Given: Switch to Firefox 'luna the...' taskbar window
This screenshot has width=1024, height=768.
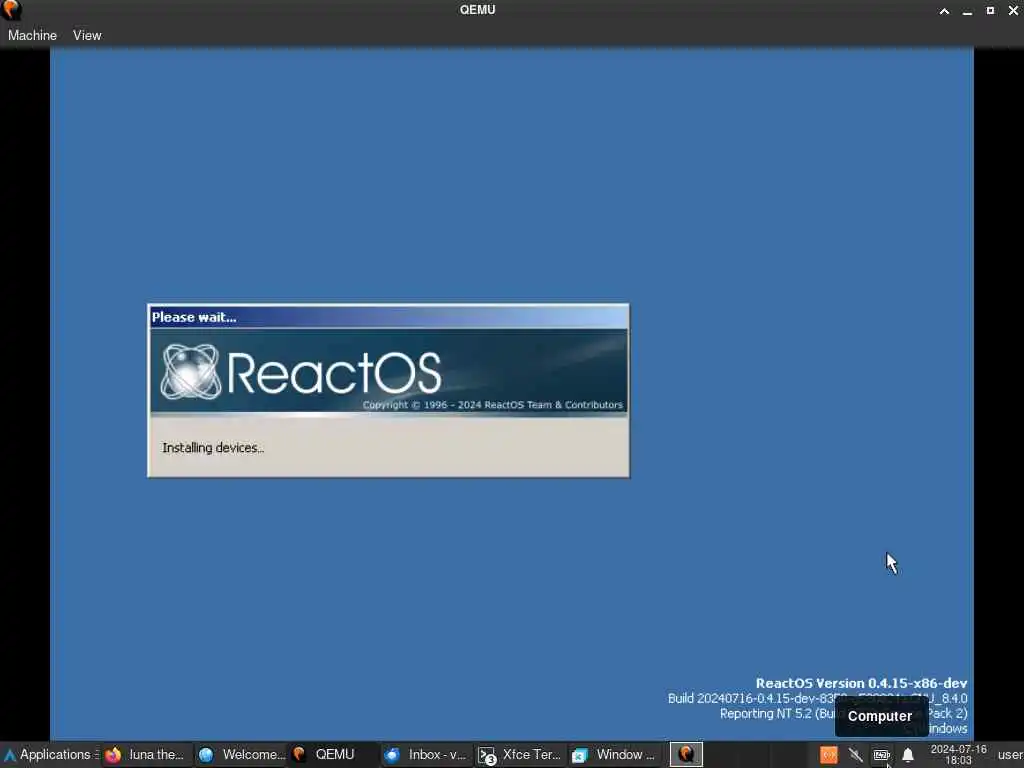Looking at the screenshot, I should pyautogui.click(x=148, y=755).
